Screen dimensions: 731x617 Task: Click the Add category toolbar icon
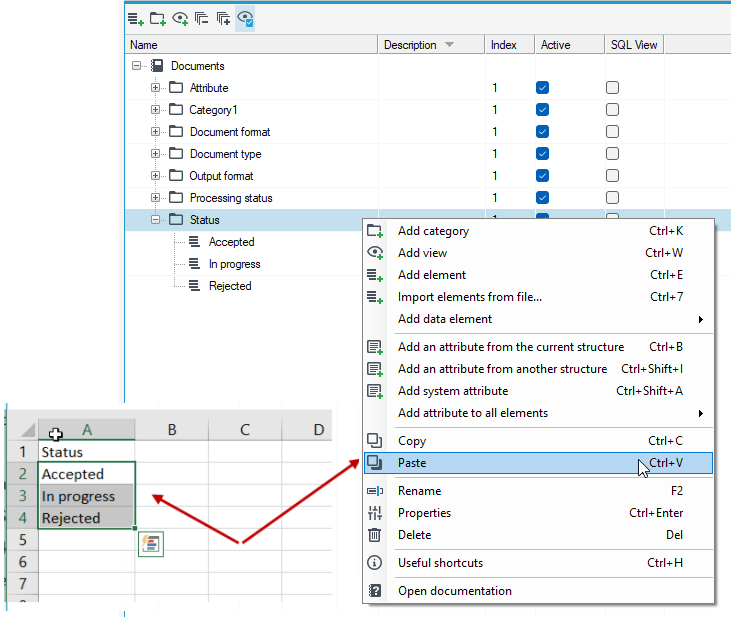(x=158, y=19)
